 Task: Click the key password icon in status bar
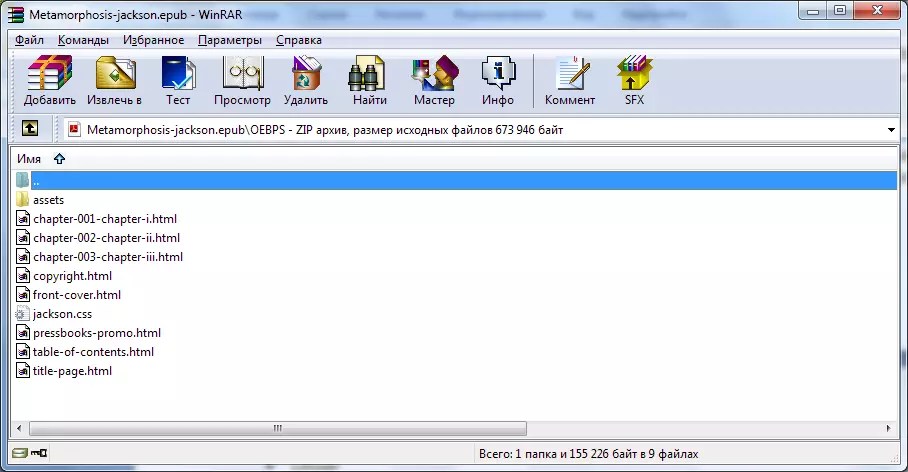(x=39, y=453)
